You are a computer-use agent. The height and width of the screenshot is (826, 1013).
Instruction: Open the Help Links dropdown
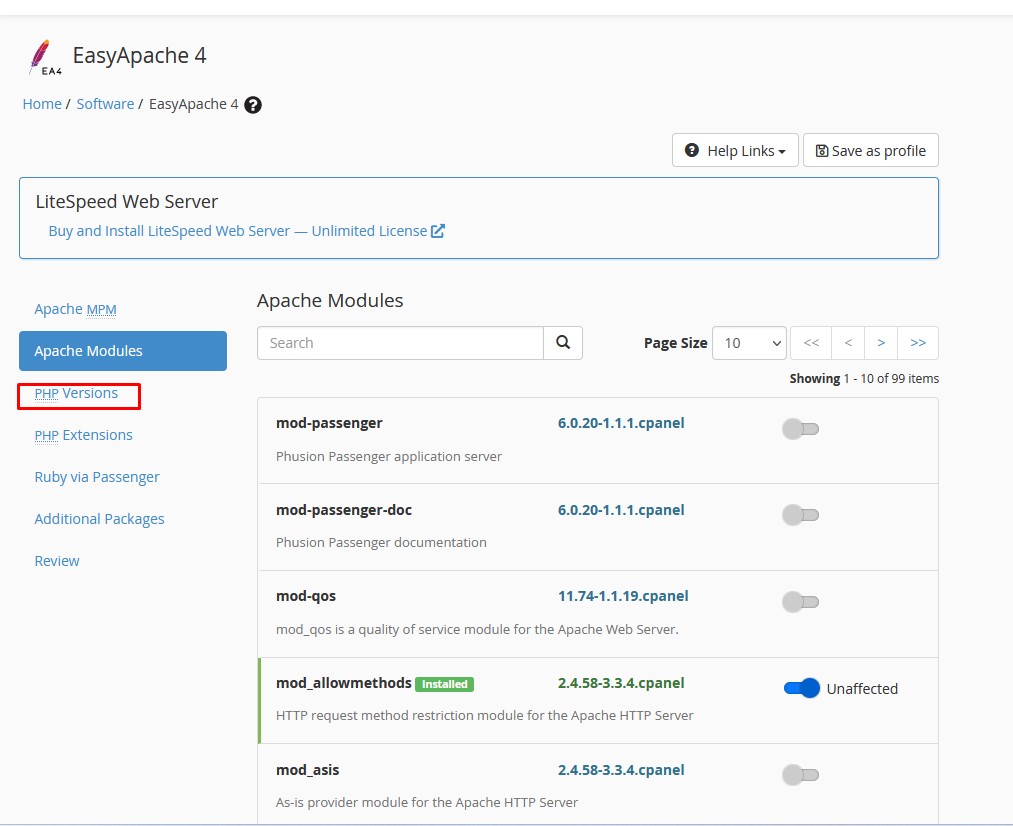[x=735, y=150]
